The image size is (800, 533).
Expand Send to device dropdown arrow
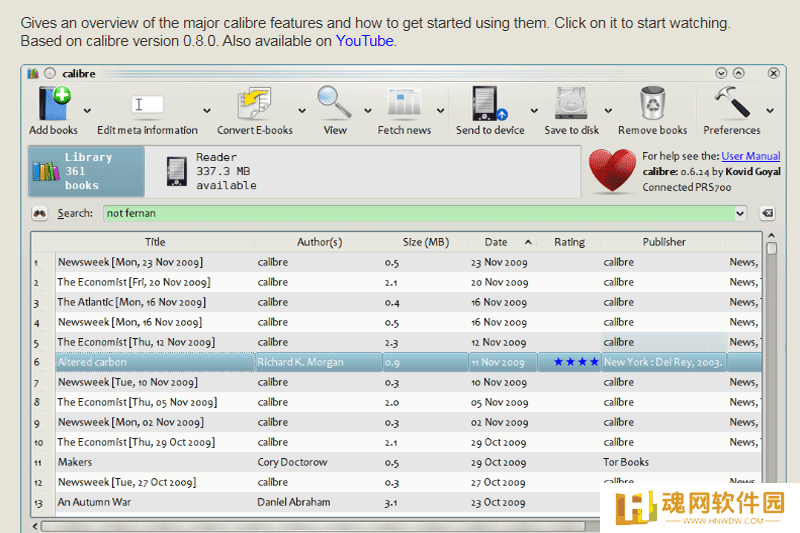534,111
